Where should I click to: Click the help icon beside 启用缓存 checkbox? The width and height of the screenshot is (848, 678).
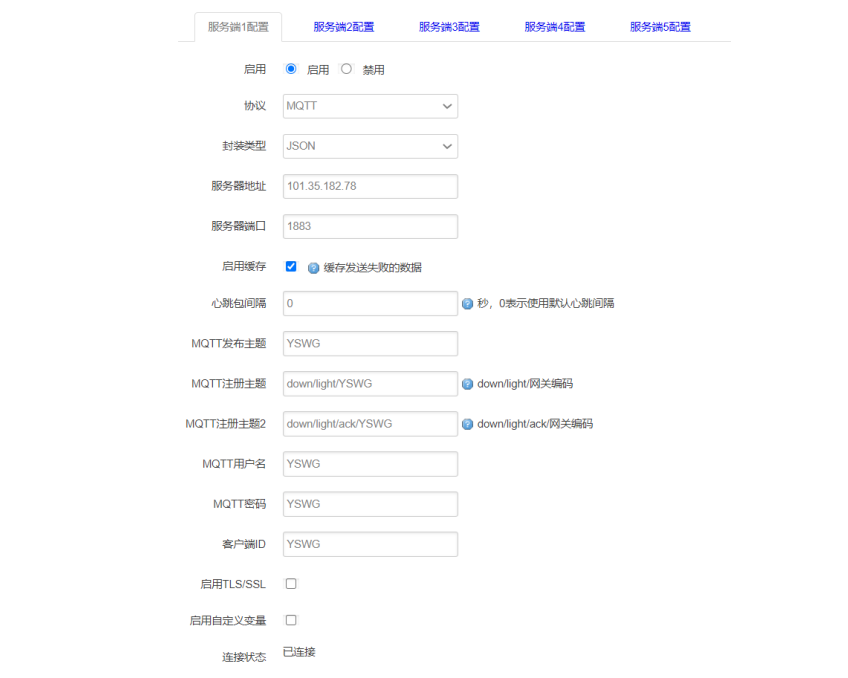point(312,266)
